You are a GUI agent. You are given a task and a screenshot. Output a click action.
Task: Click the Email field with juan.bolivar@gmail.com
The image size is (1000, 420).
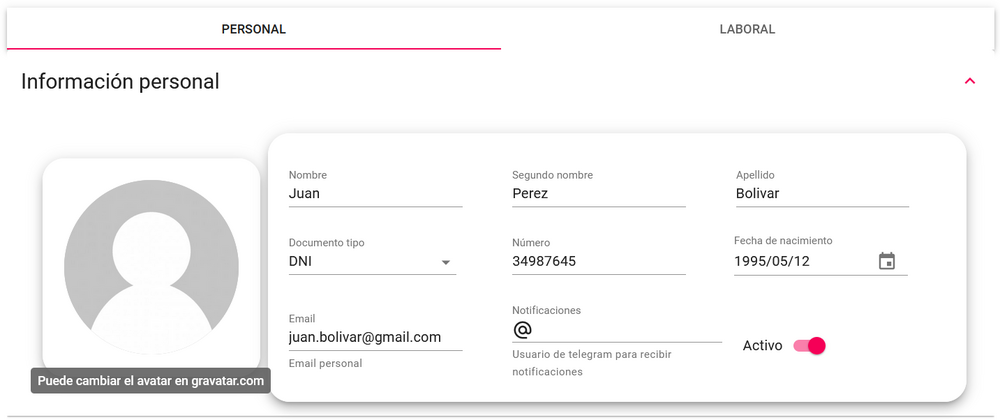coord(375,338)
